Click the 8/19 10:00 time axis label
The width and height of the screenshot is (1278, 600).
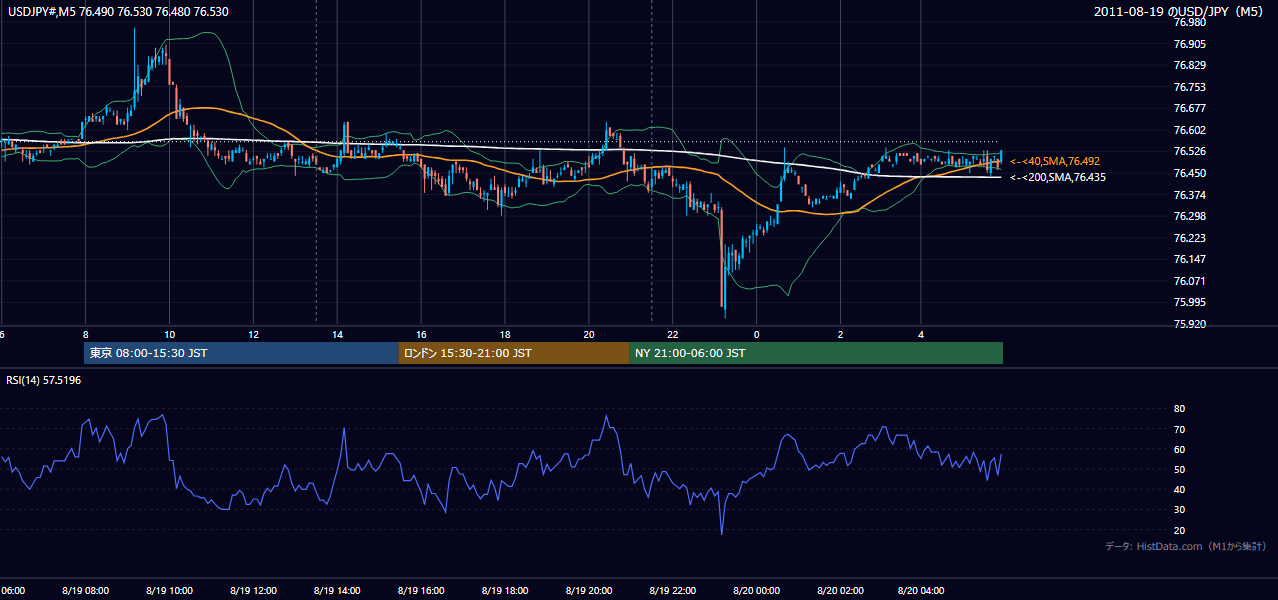click(x=169, y=591)
